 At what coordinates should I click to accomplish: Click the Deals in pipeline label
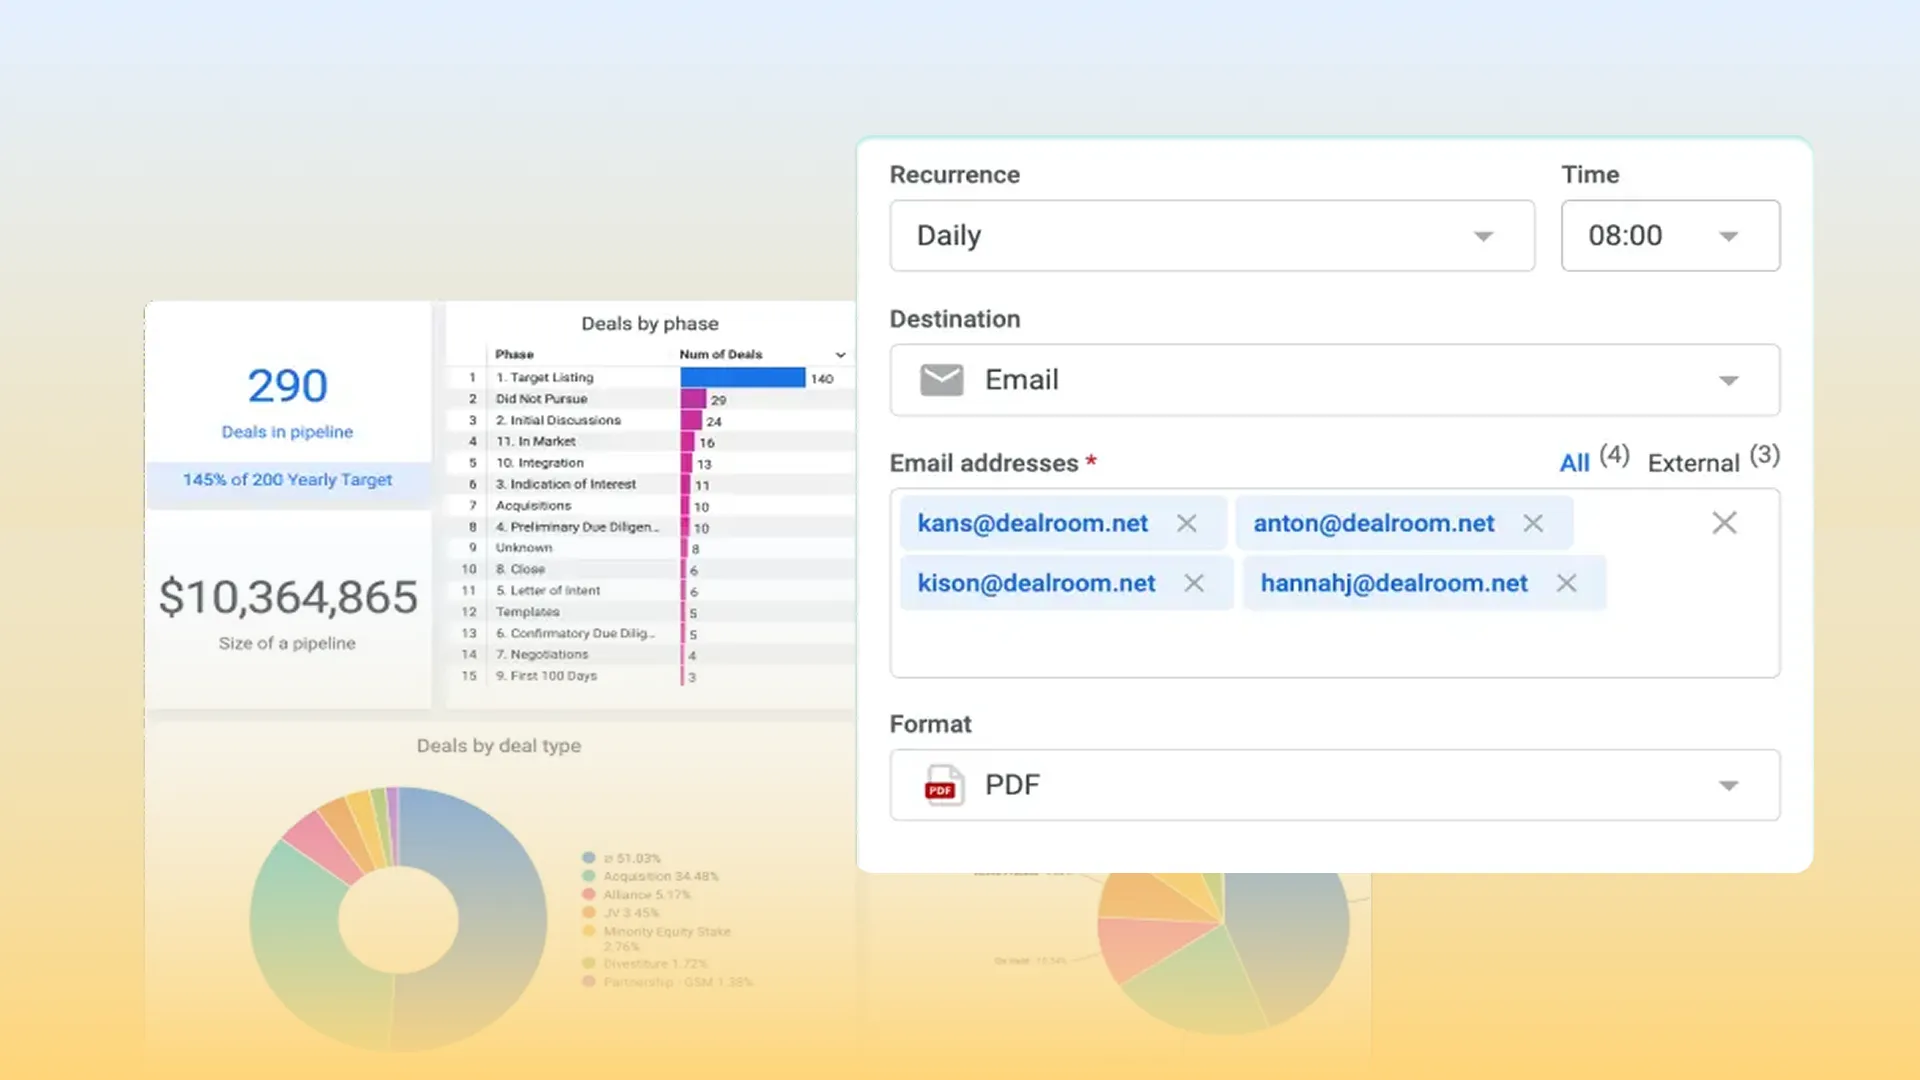pos(287,432)
